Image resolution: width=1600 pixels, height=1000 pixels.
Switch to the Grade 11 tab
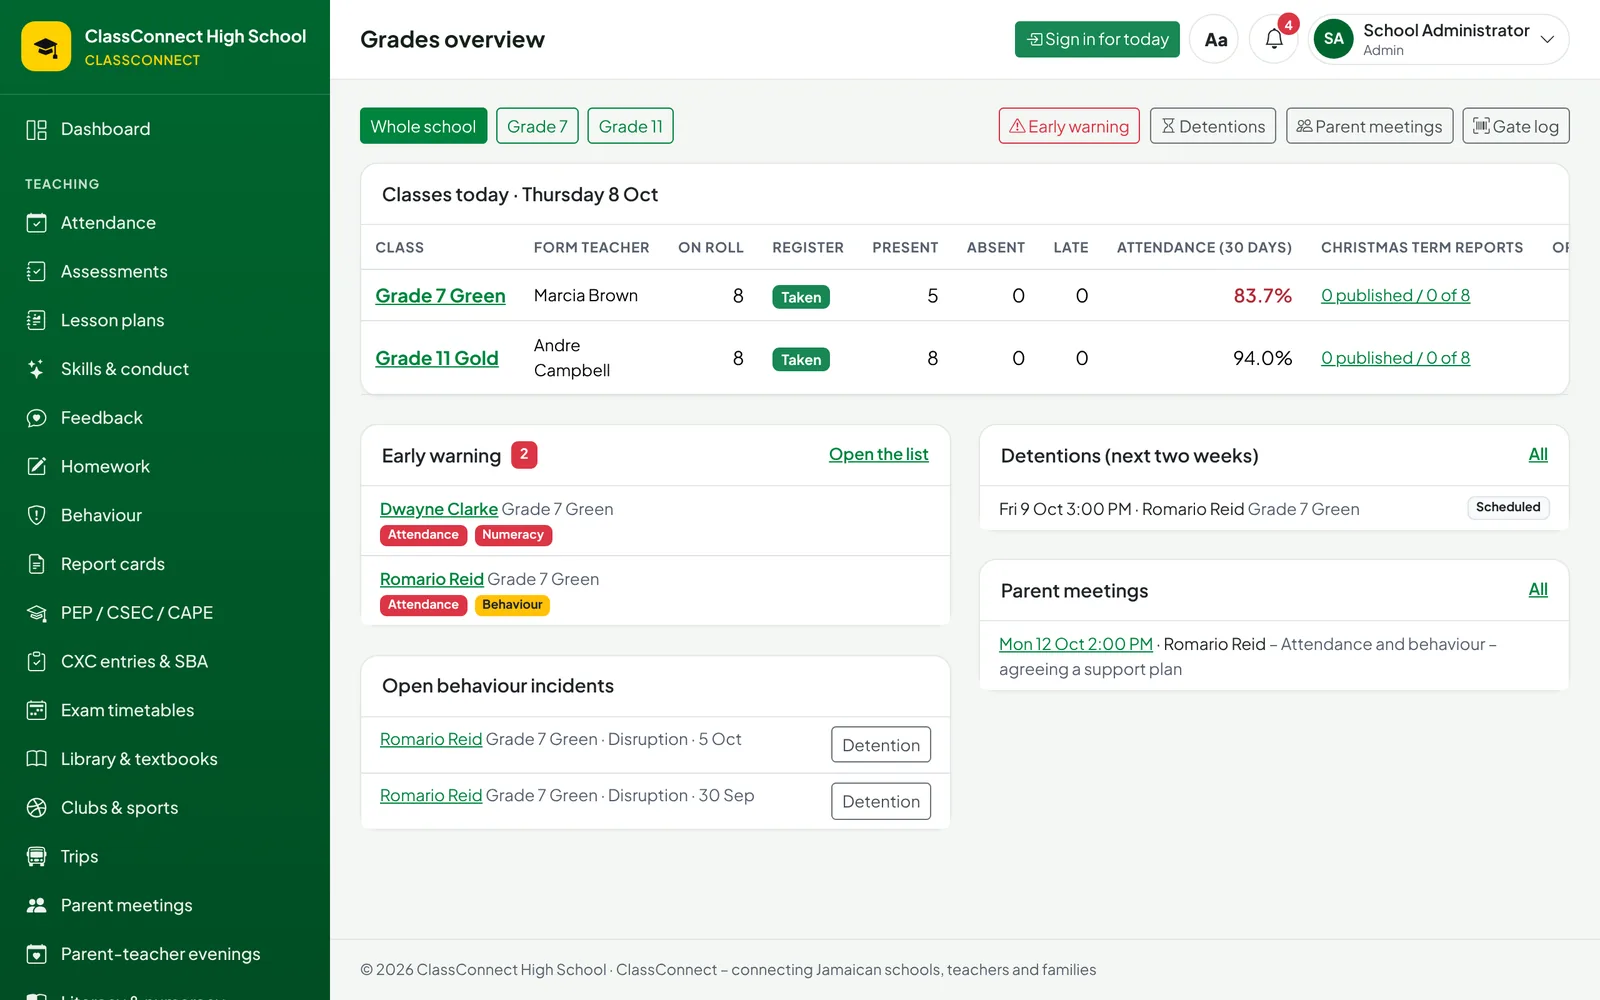[630, 126]
